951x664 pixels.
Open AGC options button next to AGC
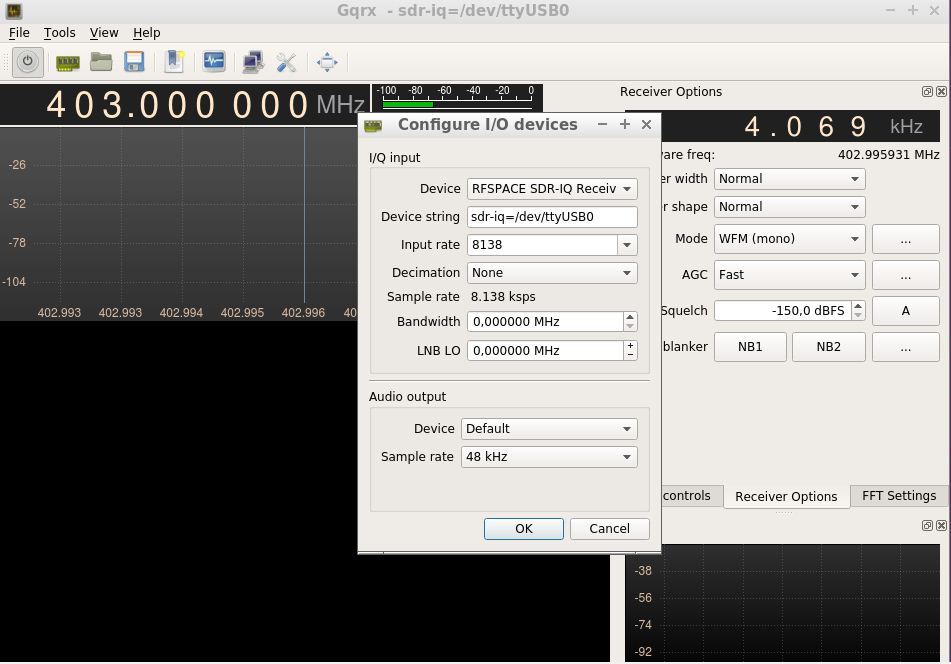[x=906, y=275]
